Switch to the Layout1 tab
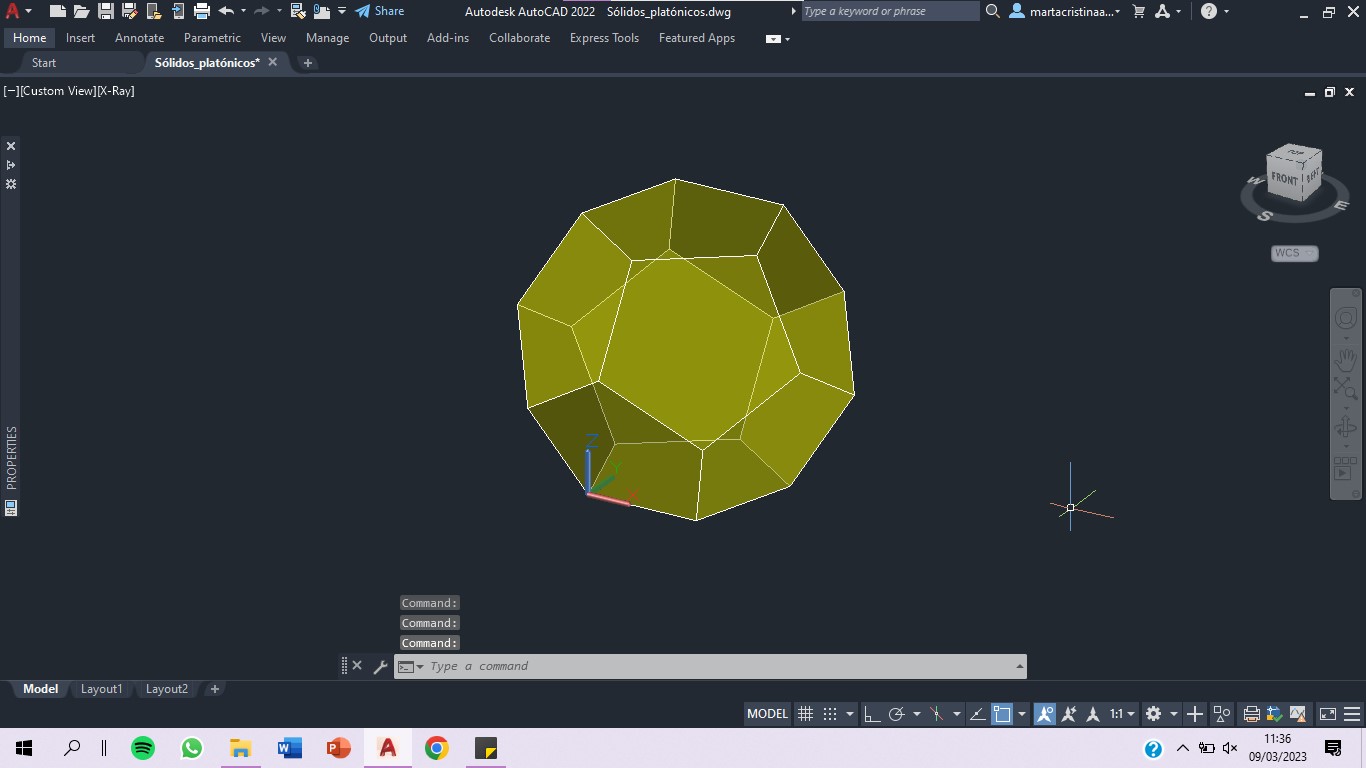Image resolution: width=1366 pixels, height=768 pixels. (101, 689)
